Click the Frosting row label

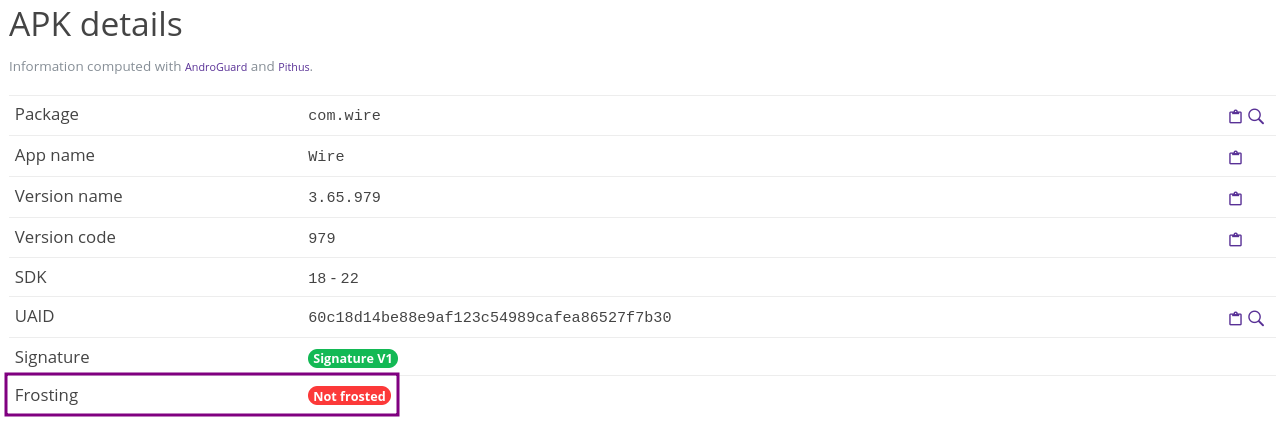click(x=46, y=395)
